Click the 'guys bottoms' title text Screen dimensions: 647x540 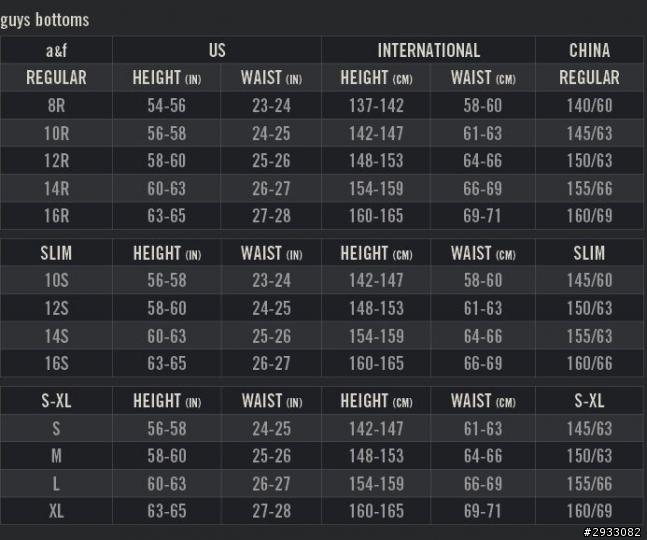(x=45, y=20)
